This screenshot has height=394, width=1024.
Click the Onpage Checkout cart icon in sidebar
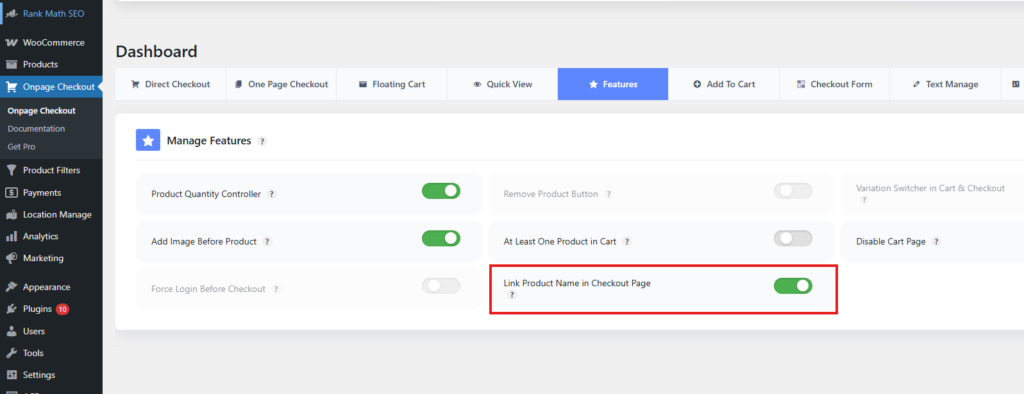tap(11, 87)
